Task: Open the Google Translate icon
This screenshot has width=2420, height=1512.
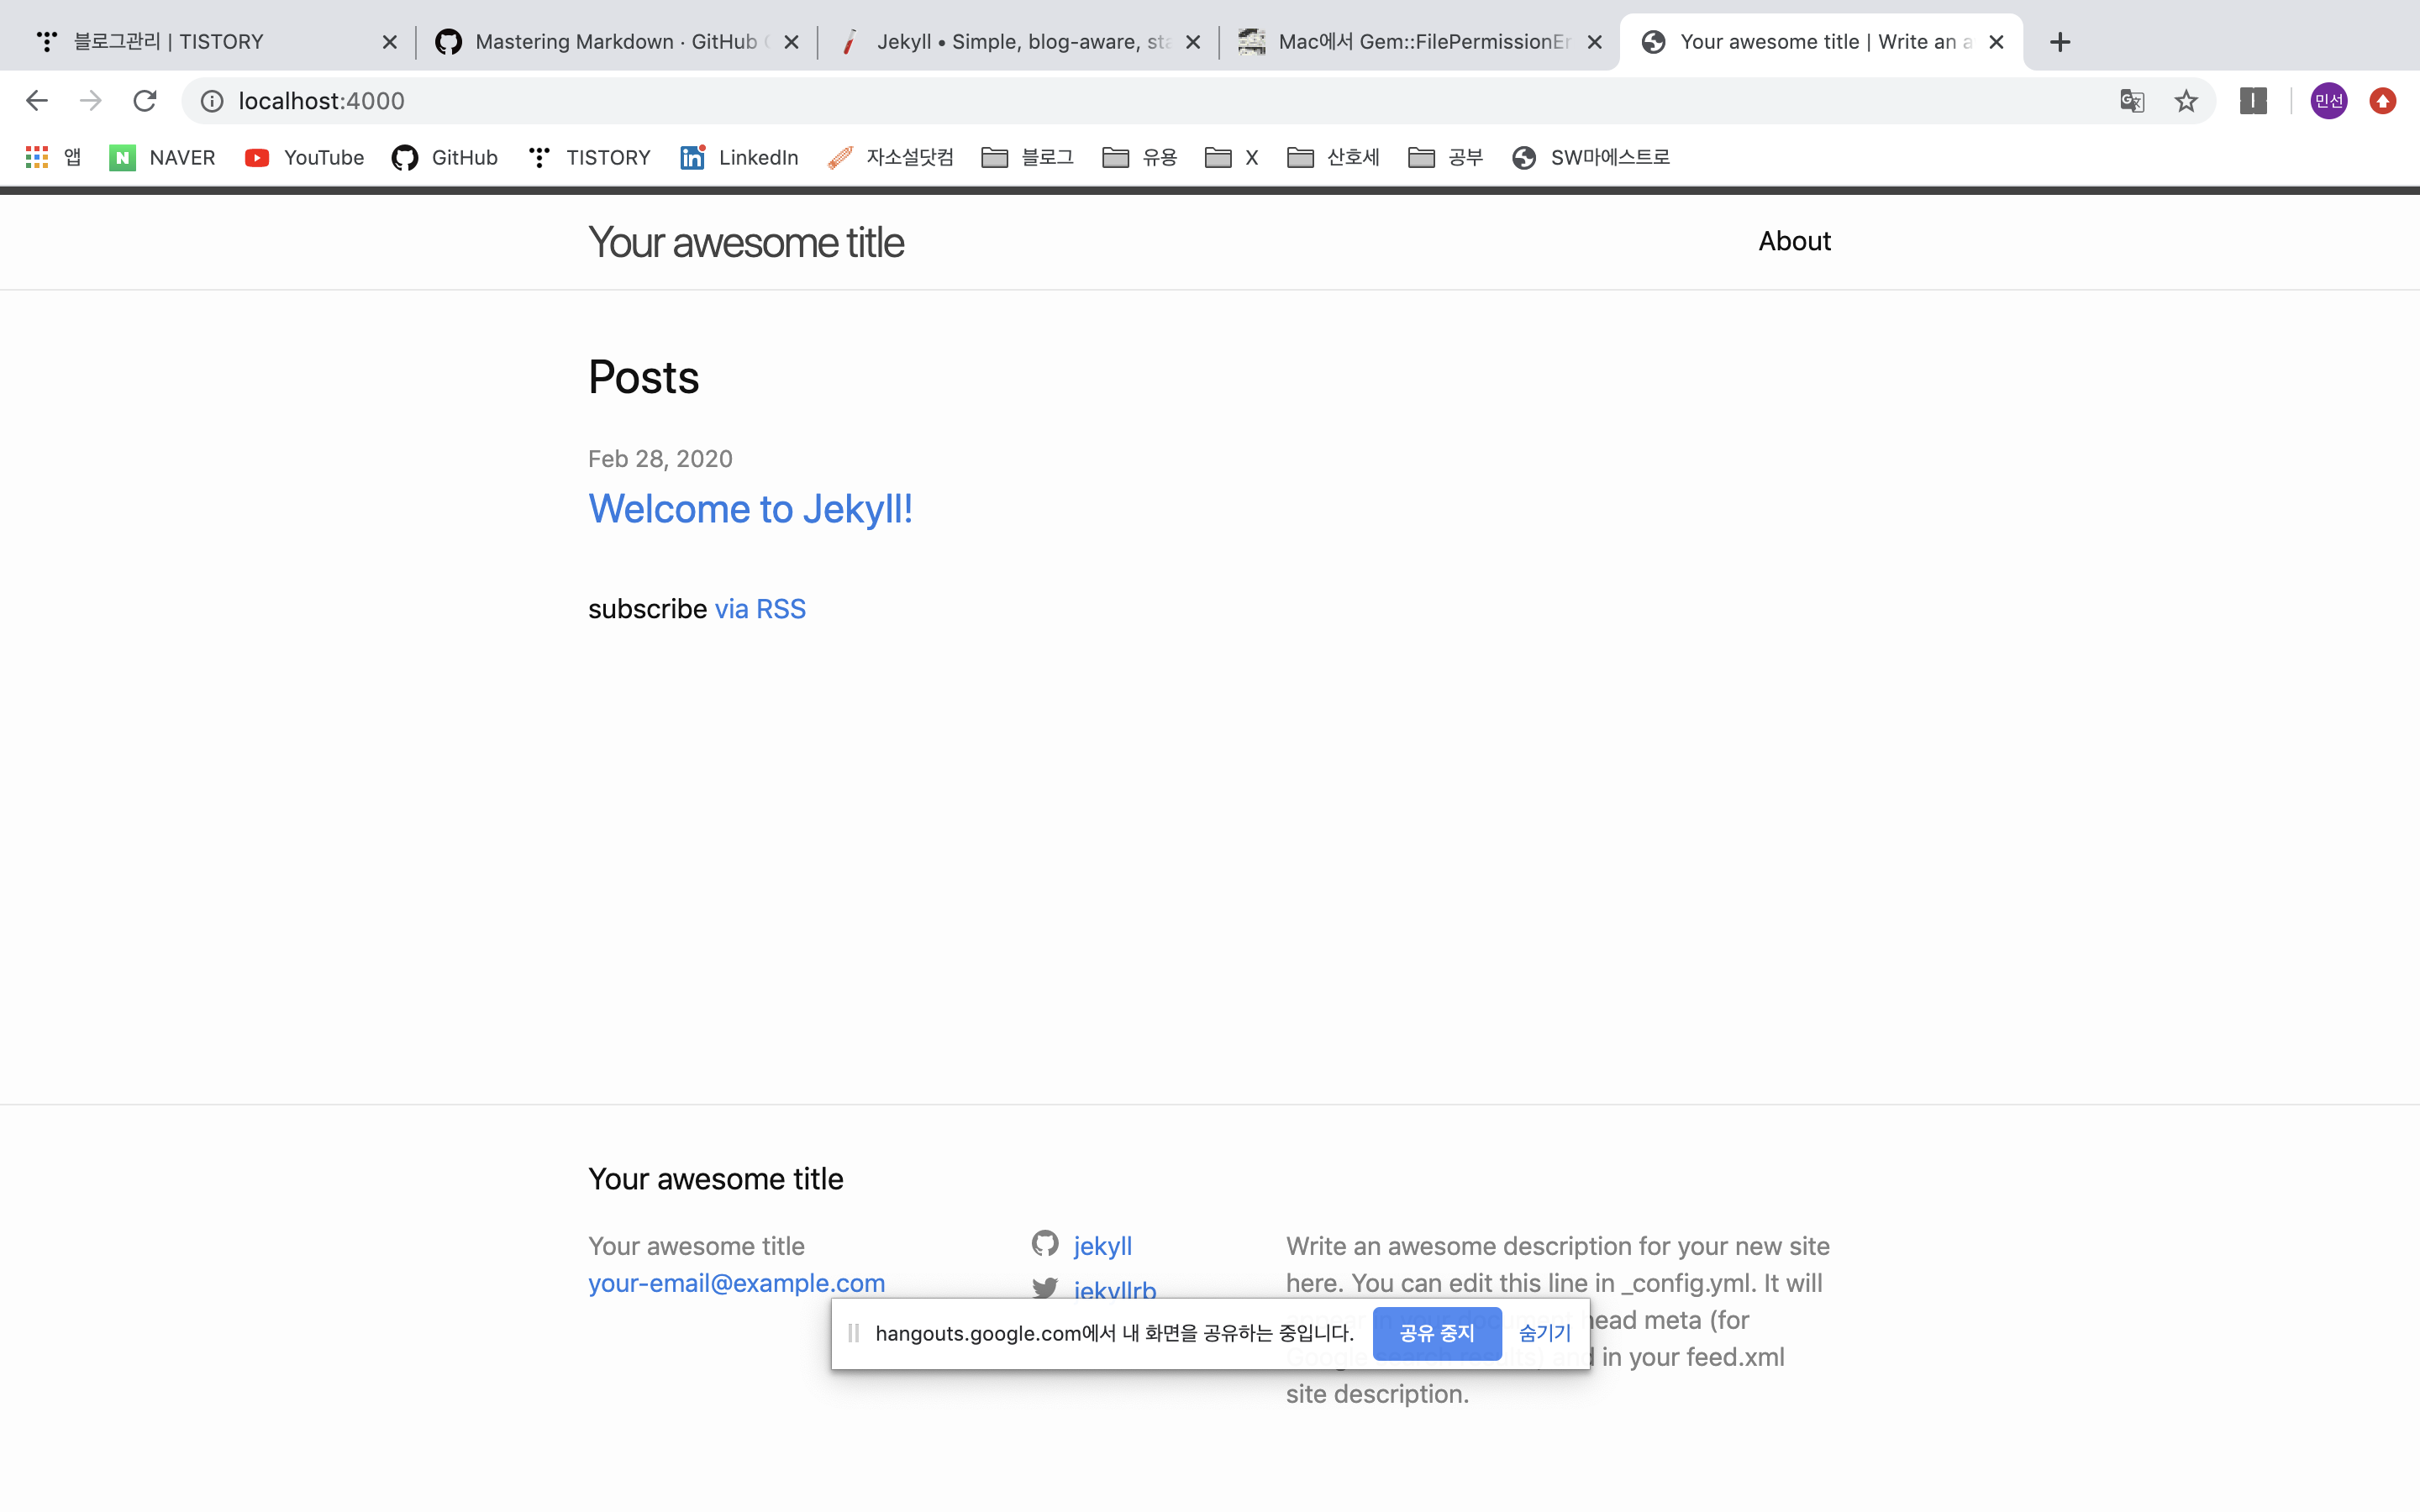Action: tap(2132, 101)
